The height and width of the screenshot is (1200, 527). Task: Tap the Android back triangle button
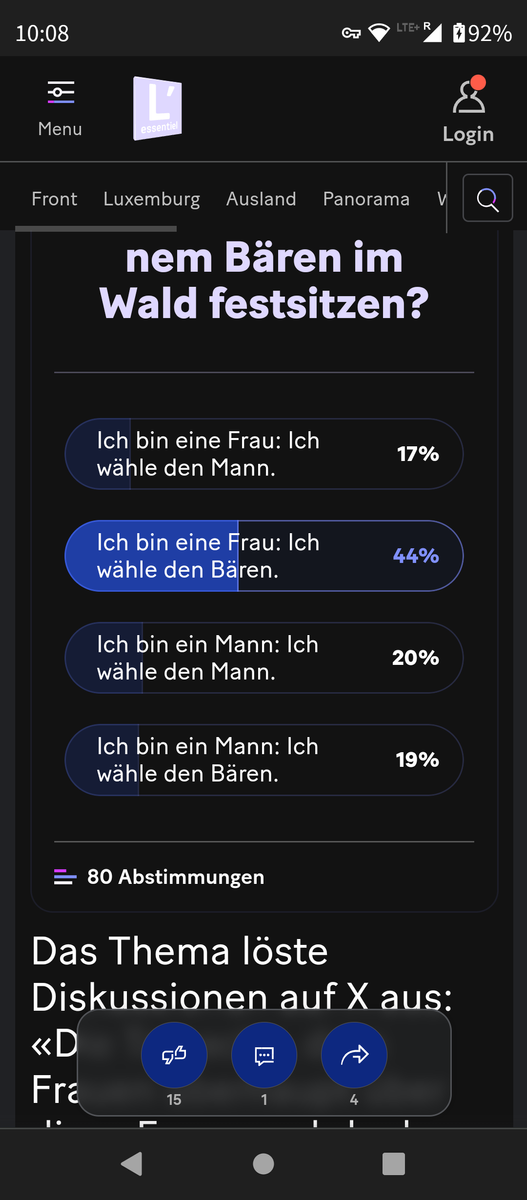click(x=131, y=1163)
